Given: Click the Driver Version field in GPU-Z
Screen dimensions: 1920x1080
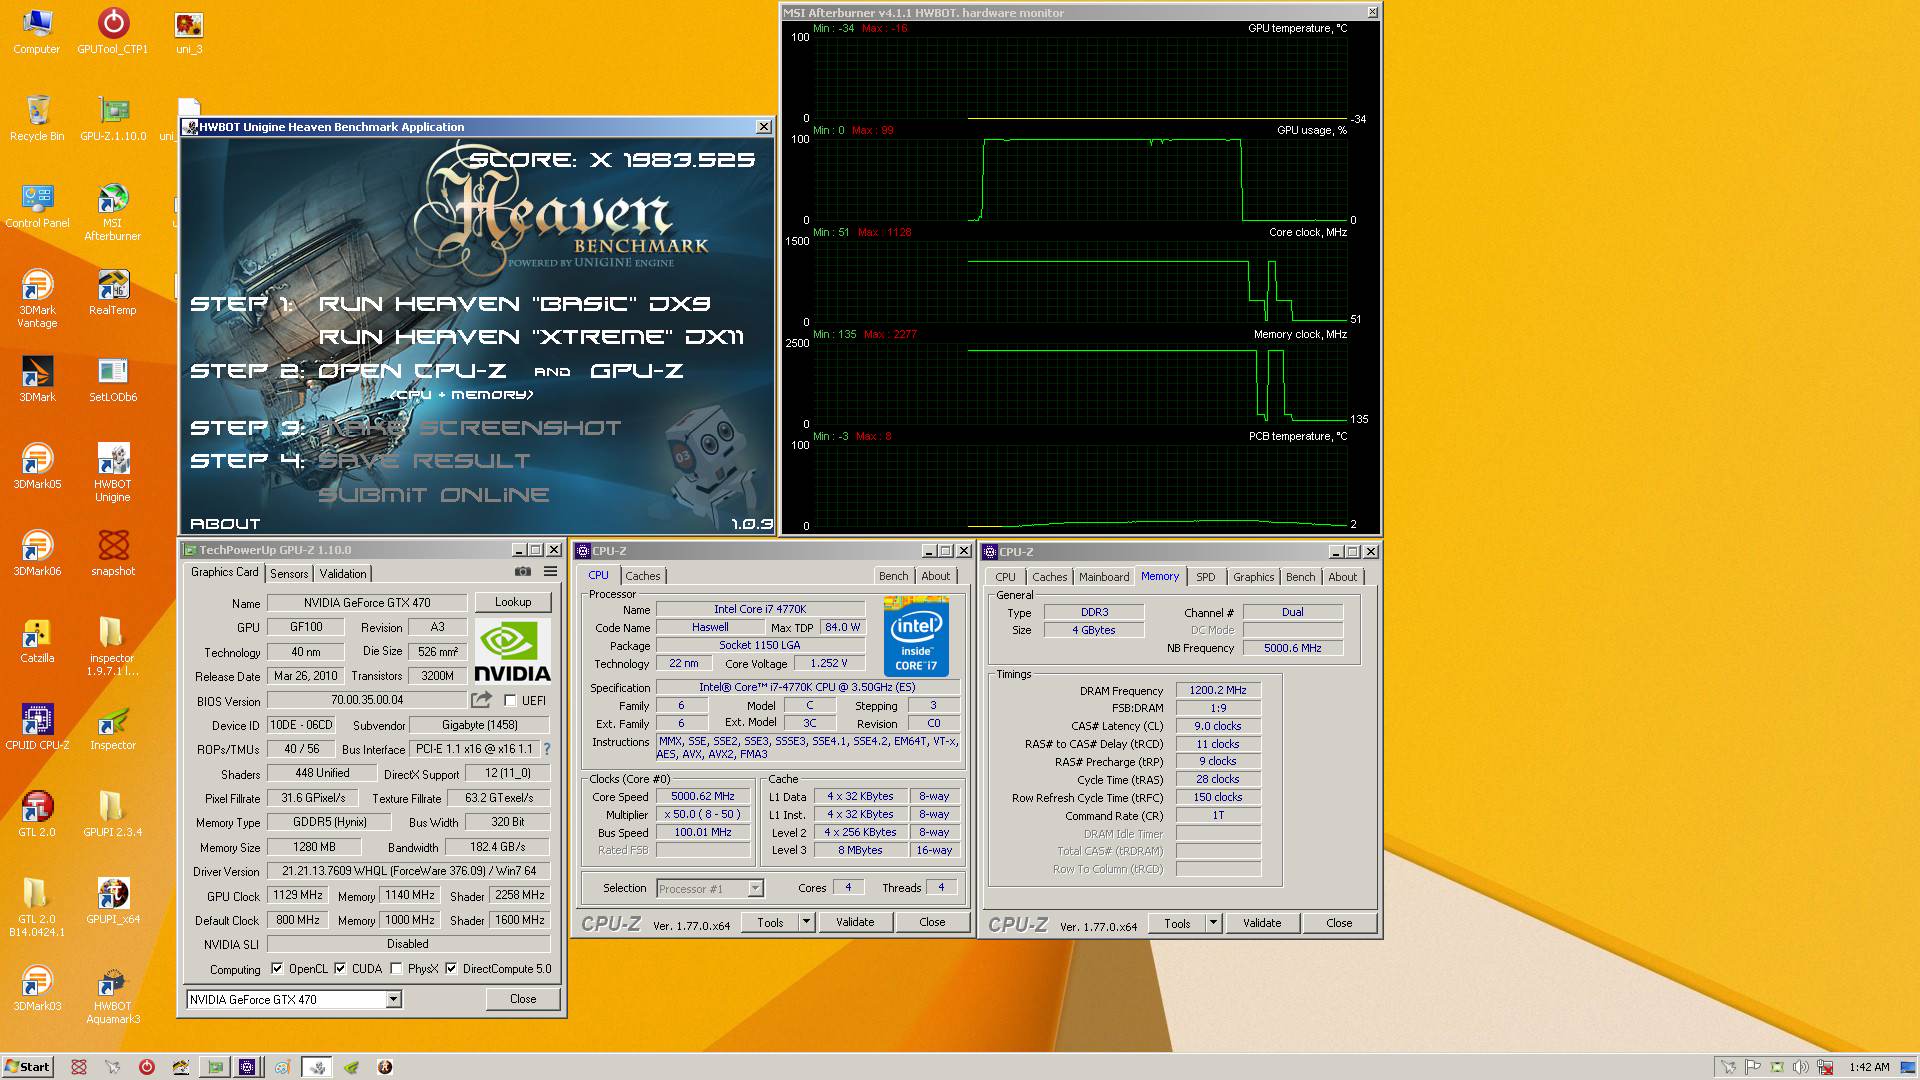Looking at the screenshot, I should coord(409,871).
